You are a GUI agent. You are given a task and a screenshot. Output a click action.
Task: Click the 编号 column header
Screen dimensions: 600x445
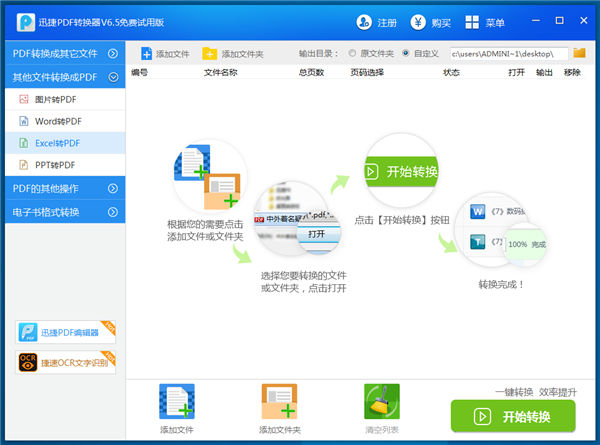[x=139, y=72]
